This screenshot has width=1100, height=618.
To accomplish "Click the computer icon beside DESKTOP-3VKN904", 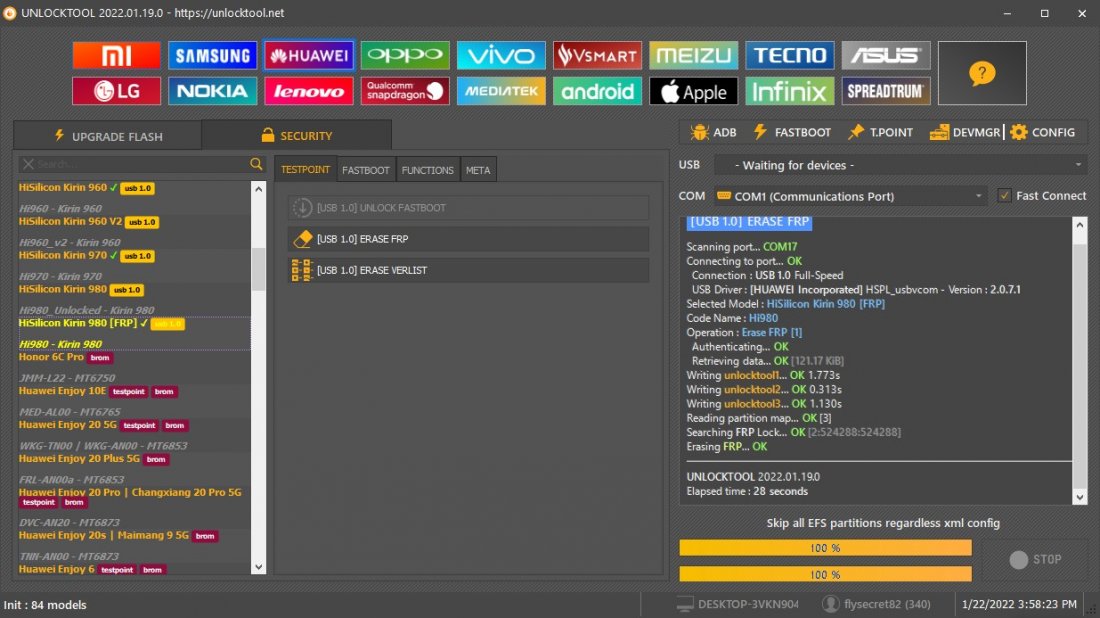I will click(x=685, y=604).
